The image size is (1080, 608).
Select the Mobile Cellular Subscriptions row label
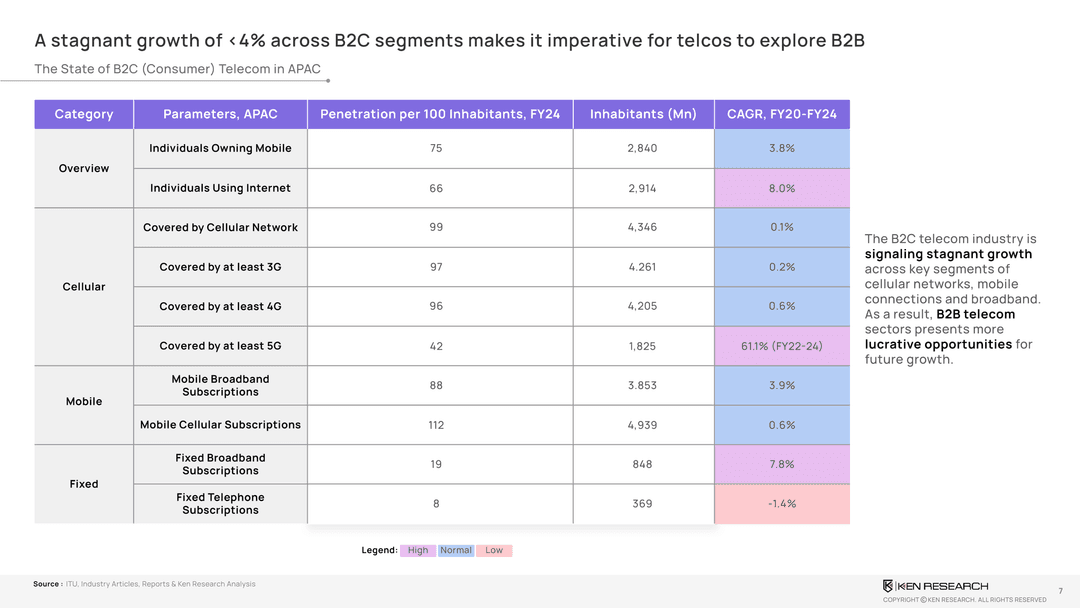pyautogui.click(x=220, y=425)
